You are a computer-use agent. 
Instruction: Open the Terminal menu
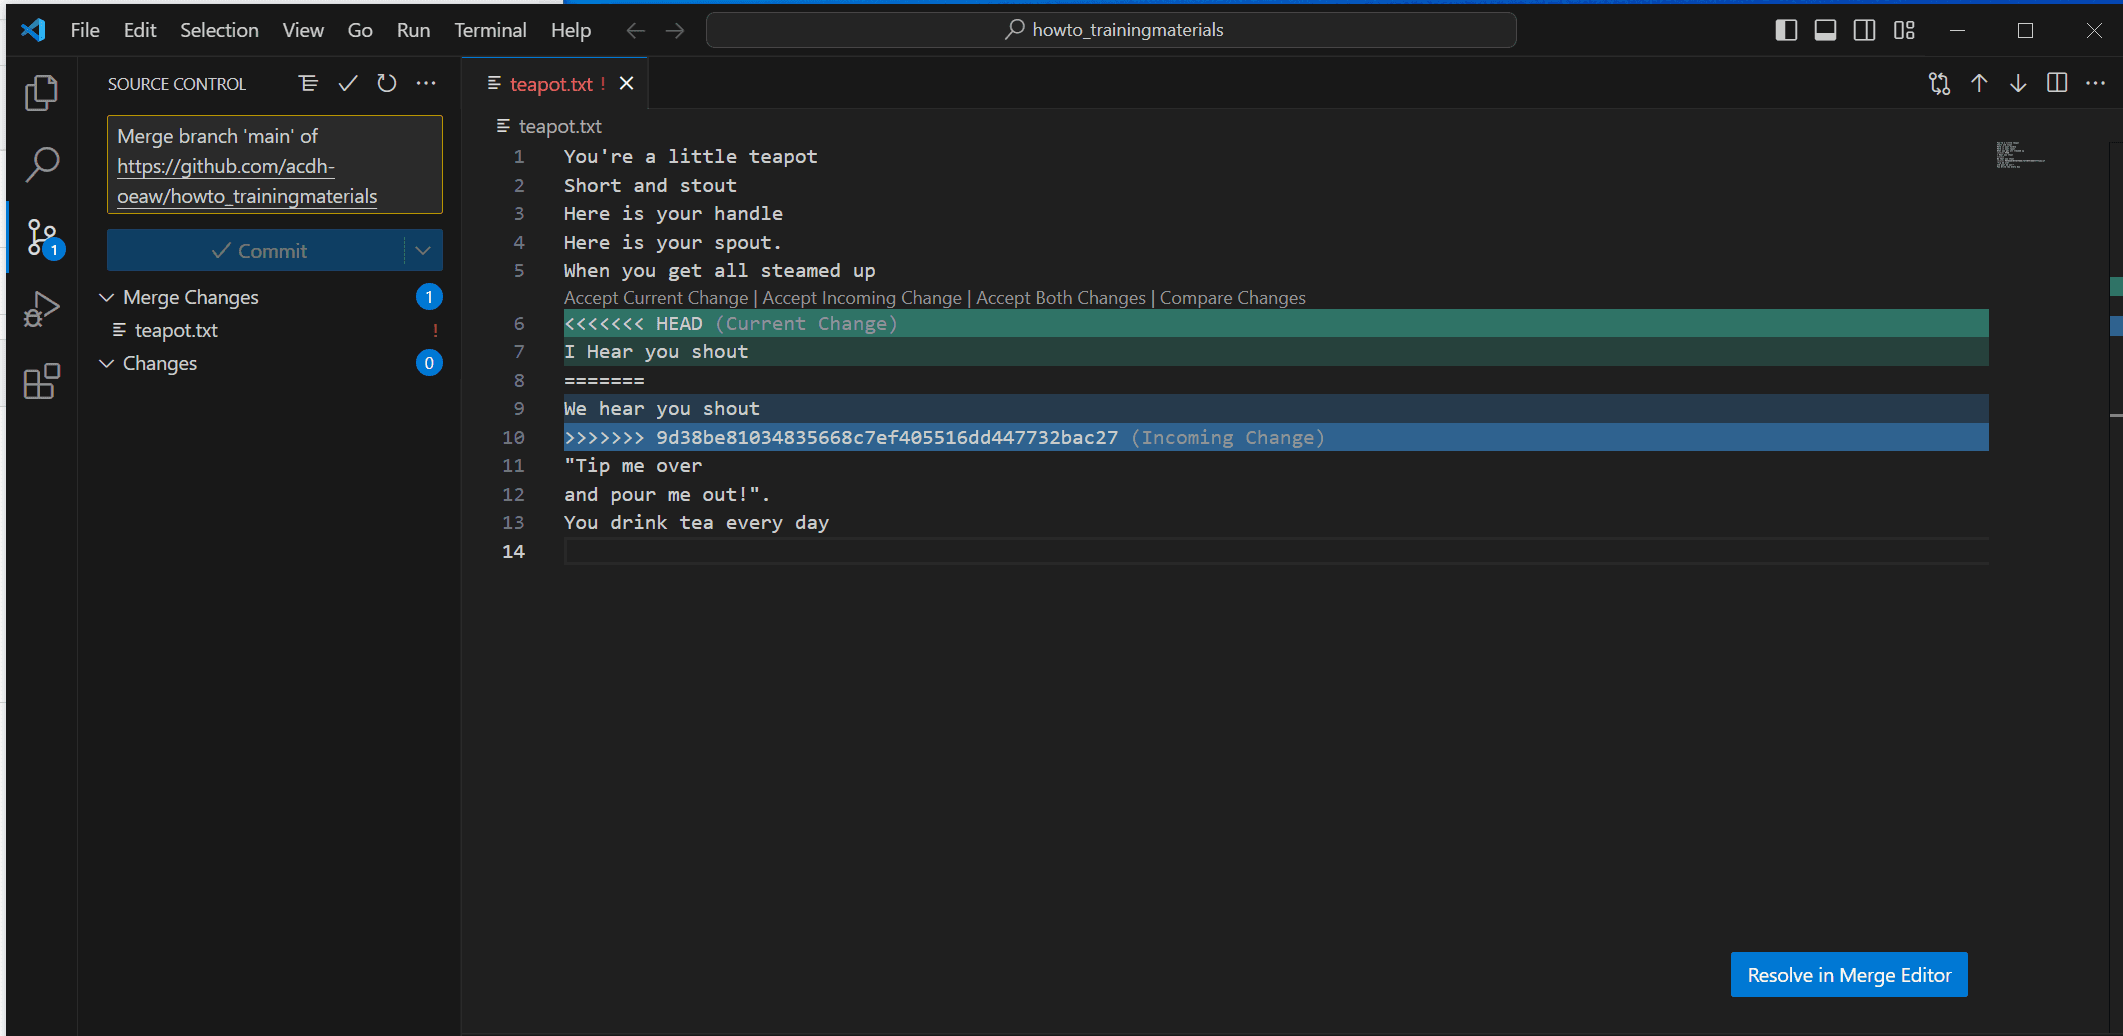coord(490,30)
